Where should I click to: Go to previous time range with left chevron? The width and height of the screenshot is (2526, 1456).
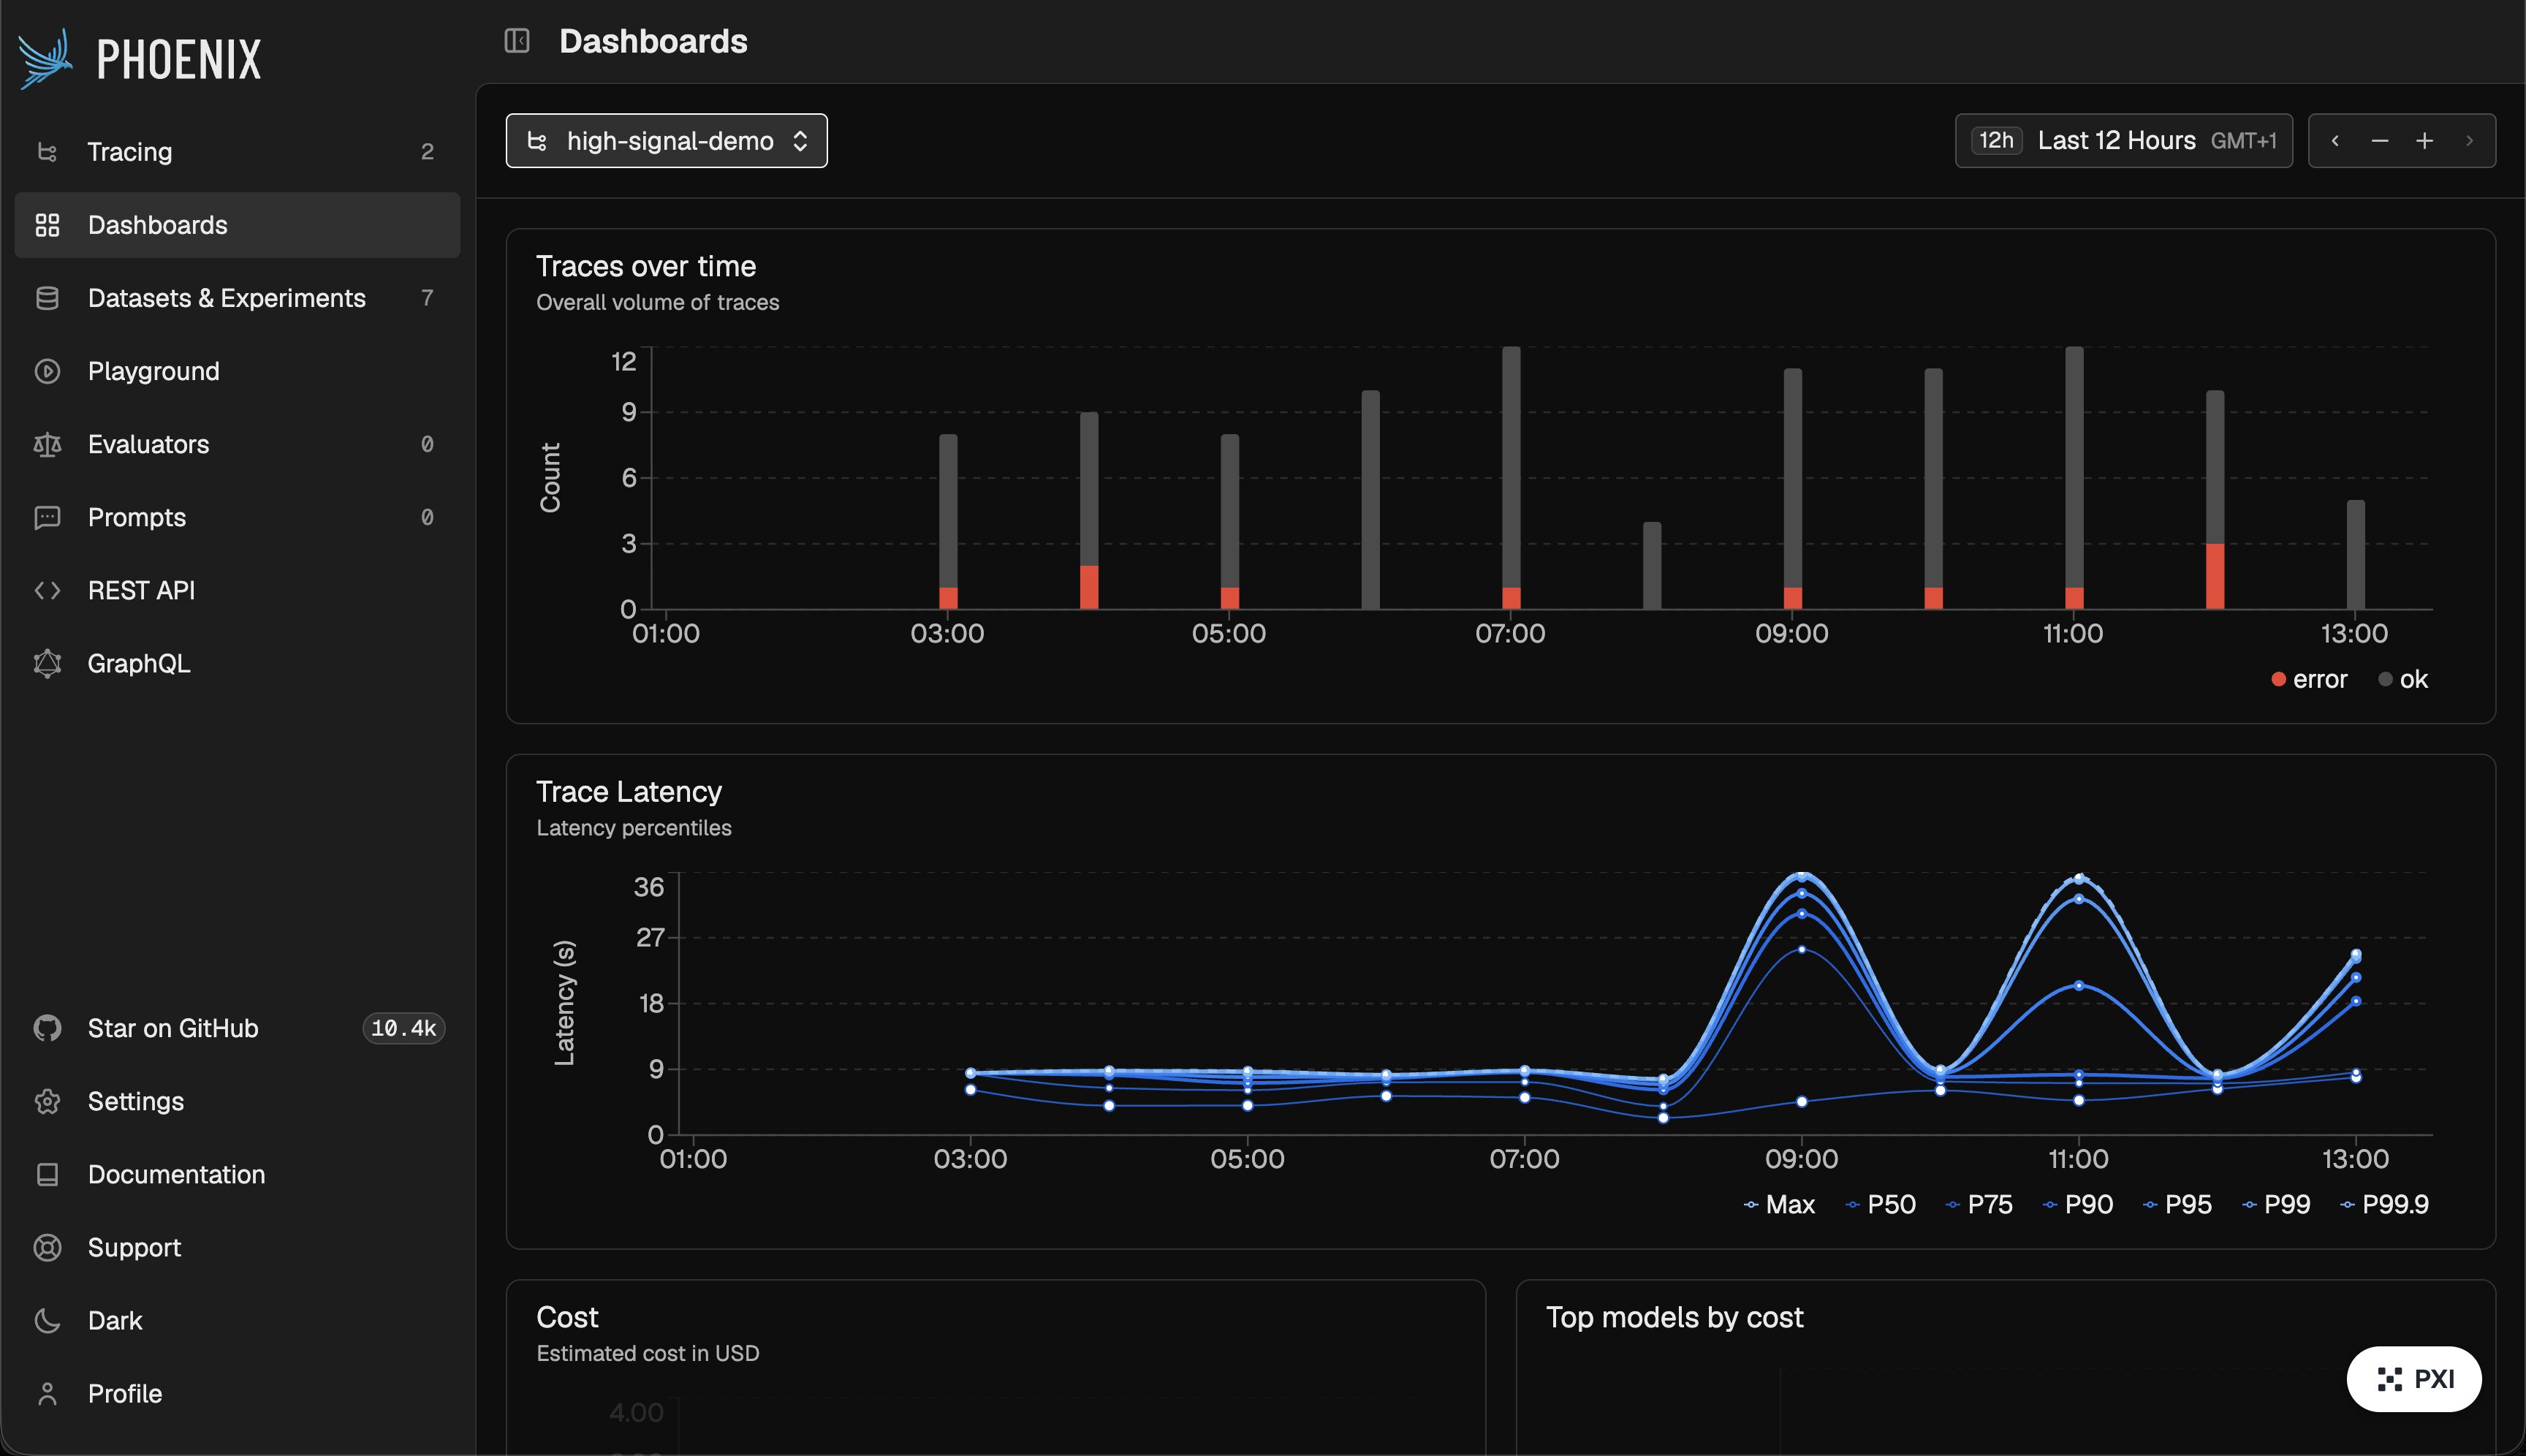click(x=2335, y=141)
